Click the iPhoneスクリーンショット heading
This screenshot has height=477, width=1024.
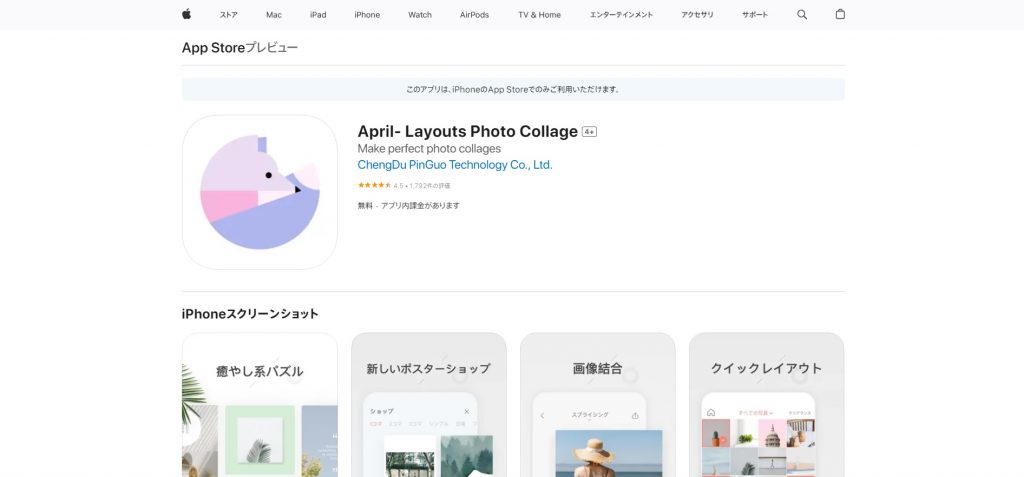(x=250, y=314)
